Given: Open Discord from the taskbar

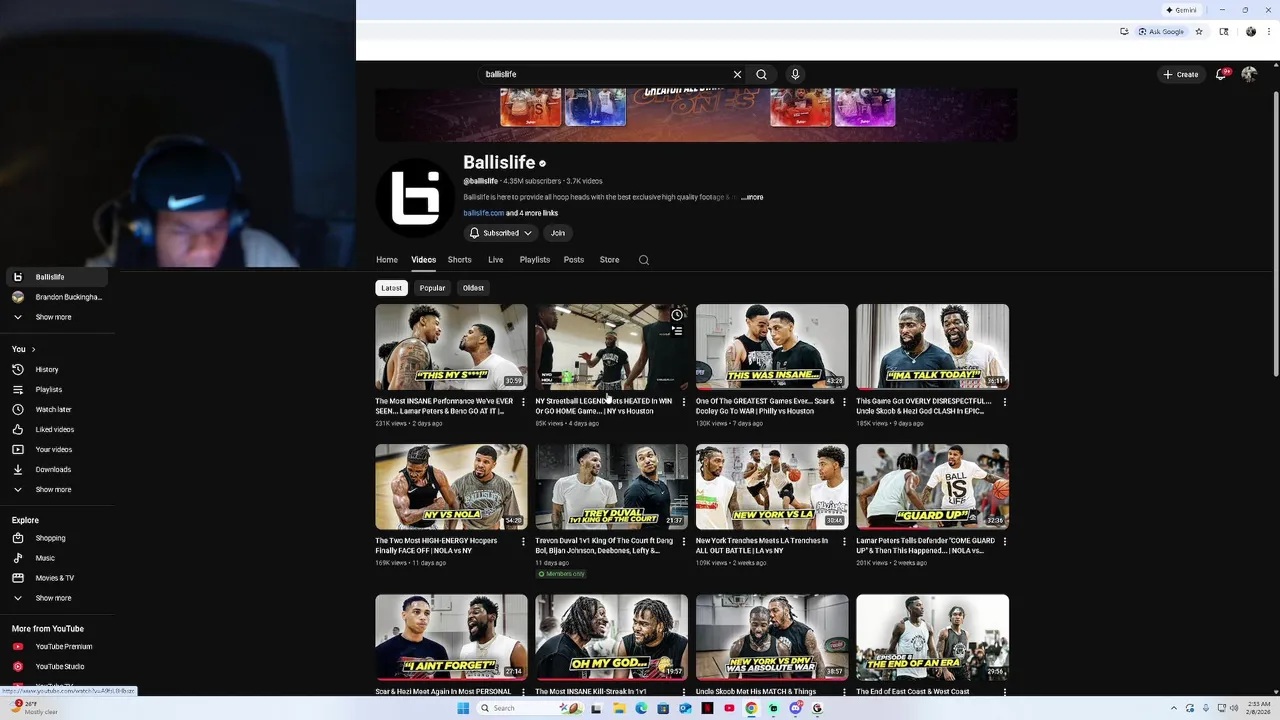Looking at the screenshot, I should pyautogui.click(x=795, y=708).
